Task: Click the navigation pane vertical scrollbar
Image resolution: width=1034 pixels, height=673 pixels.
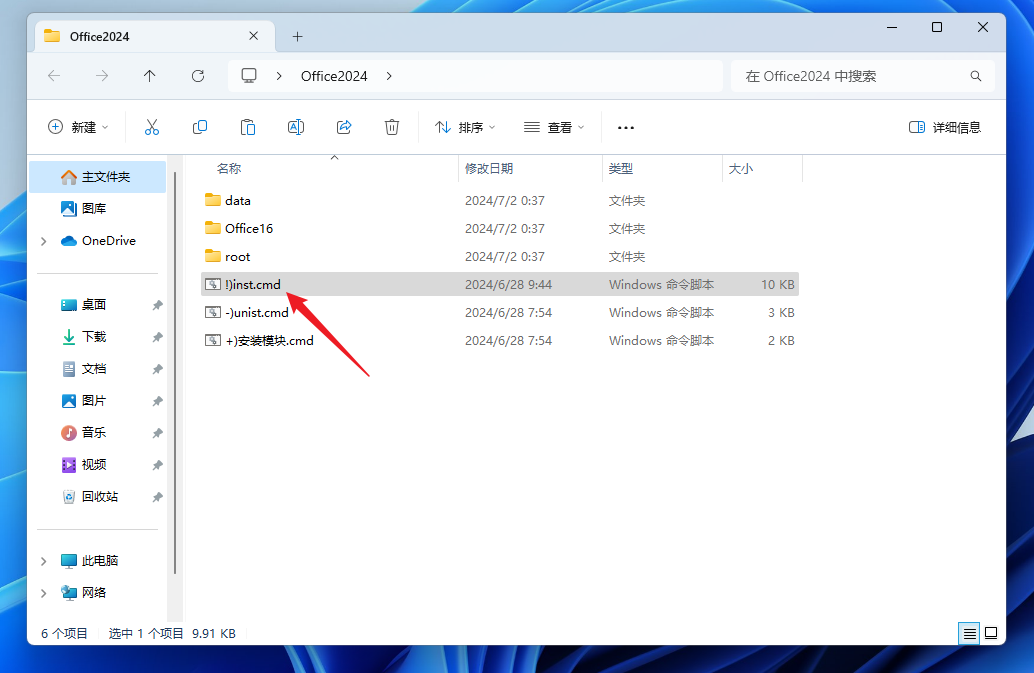Action: [x=175, y=372]
